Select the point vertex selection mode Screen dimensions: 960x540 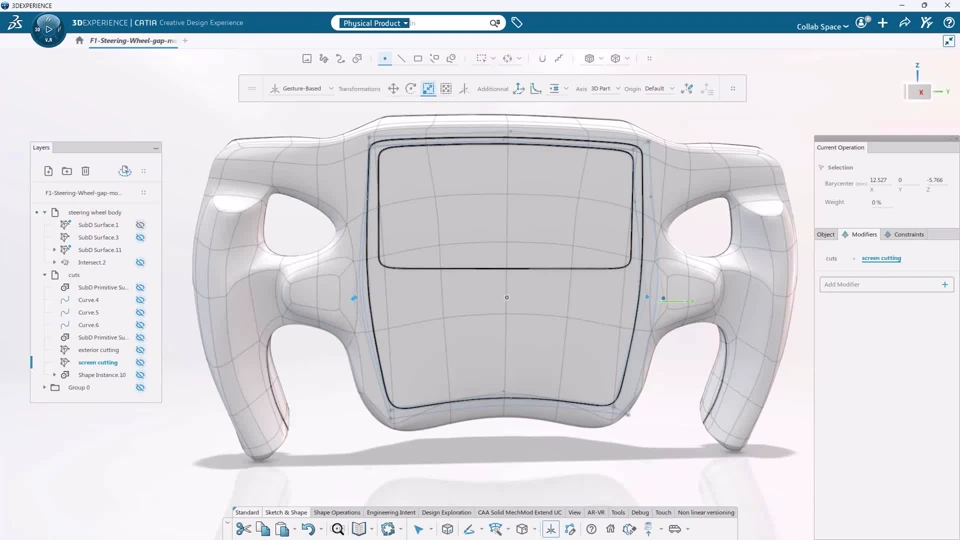pyautogui.click(x=384, y=59)
